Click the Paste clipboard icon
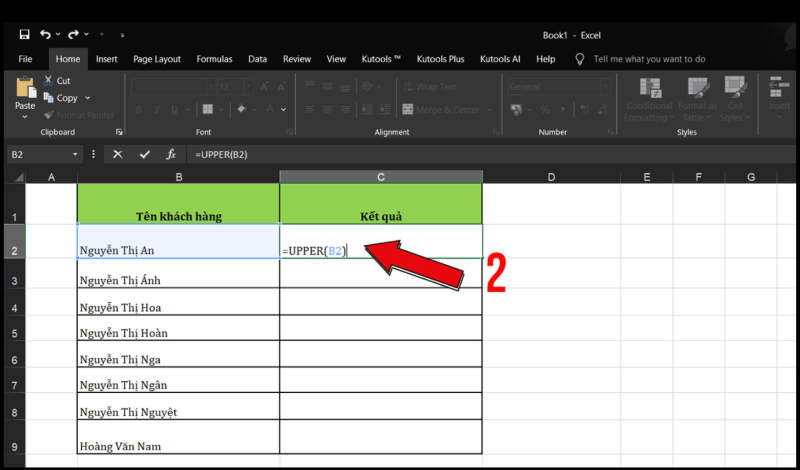 (25, 88)
